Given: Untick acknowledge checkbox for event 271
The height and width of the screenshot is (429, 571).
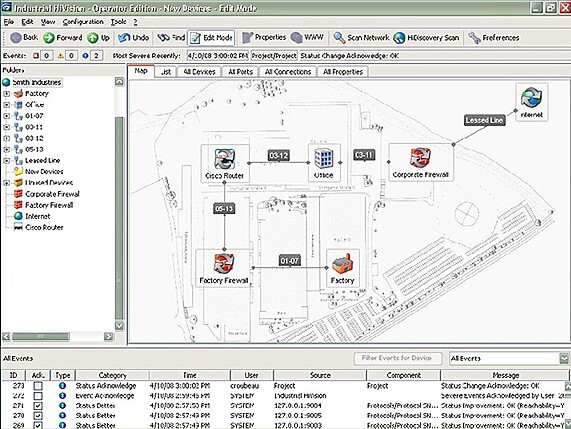Looking at the screenshot, I should (x=38, y=406).
